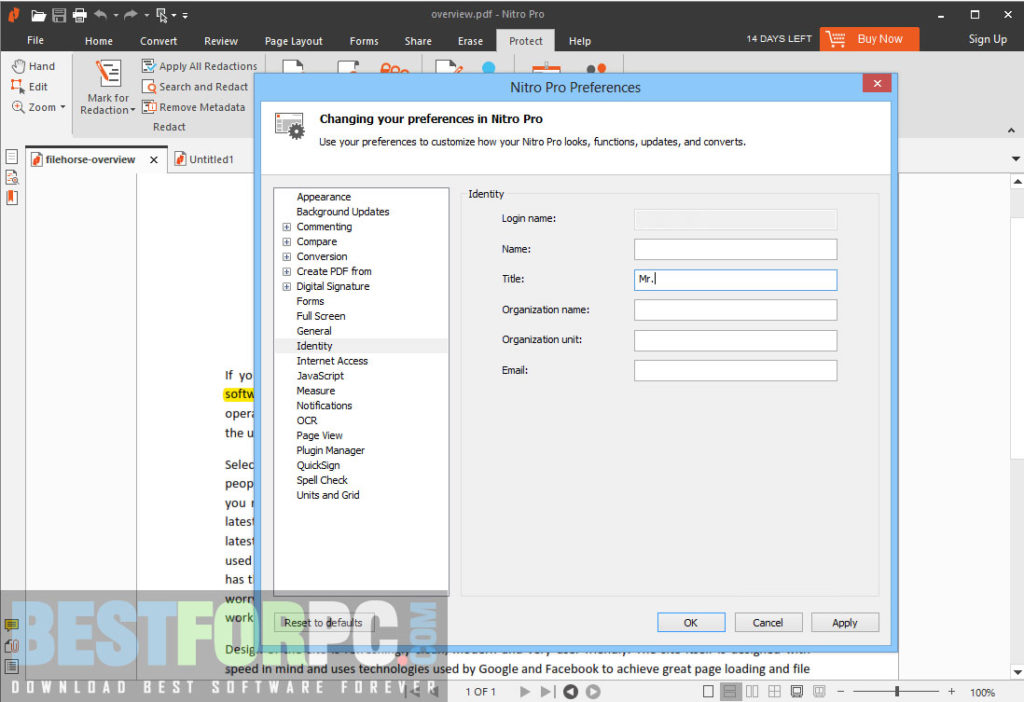Close the filehorse-overview document tab
Screen dimensions: 1024x702
(x=153, y=159)
